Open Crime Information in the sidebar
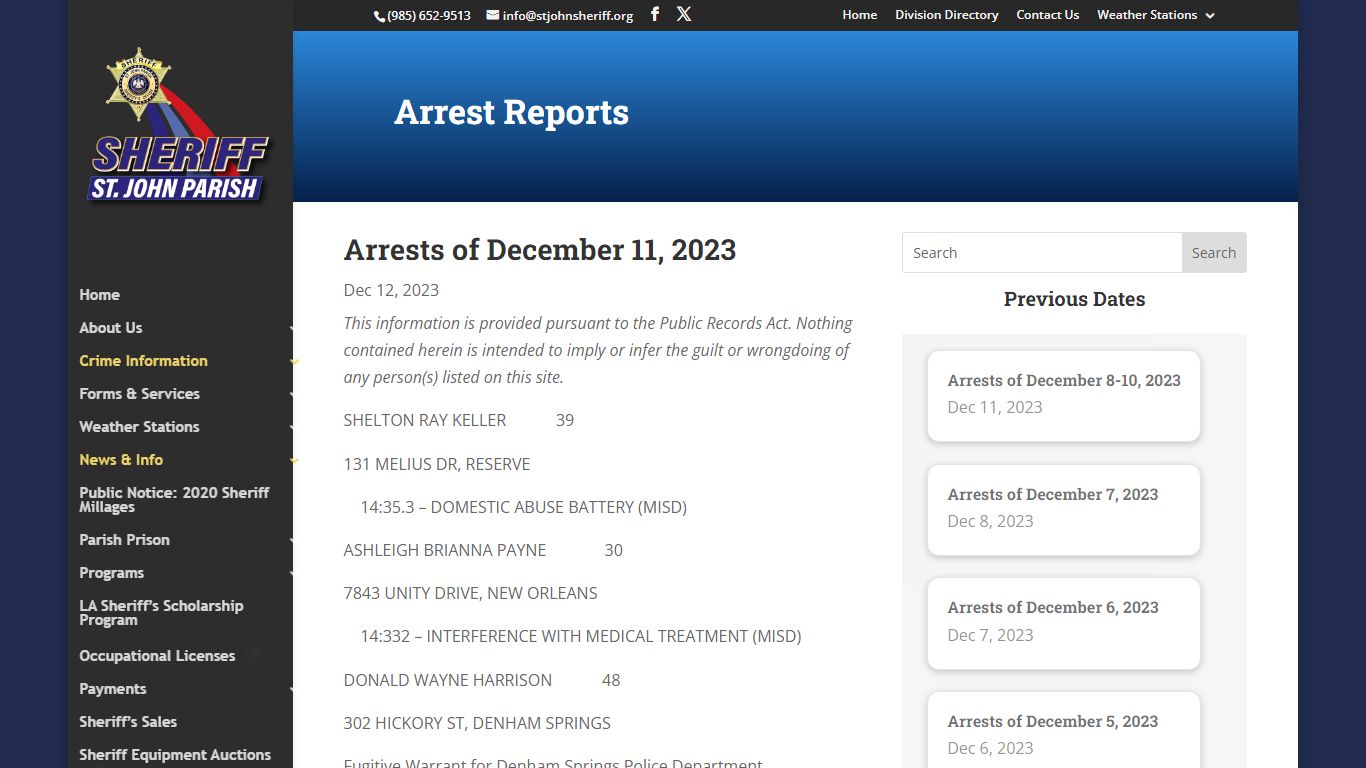The width and height of the screenshot is (1366, 768). tap(143, 361)
